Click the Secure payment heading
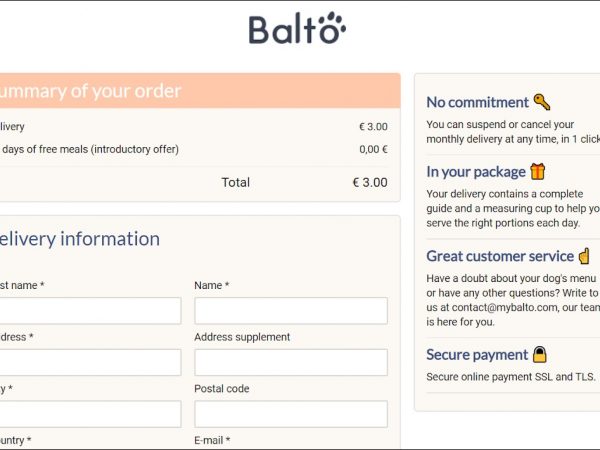Image resolution: width=600 pixels, height=450 pixels. pos(477,355)
